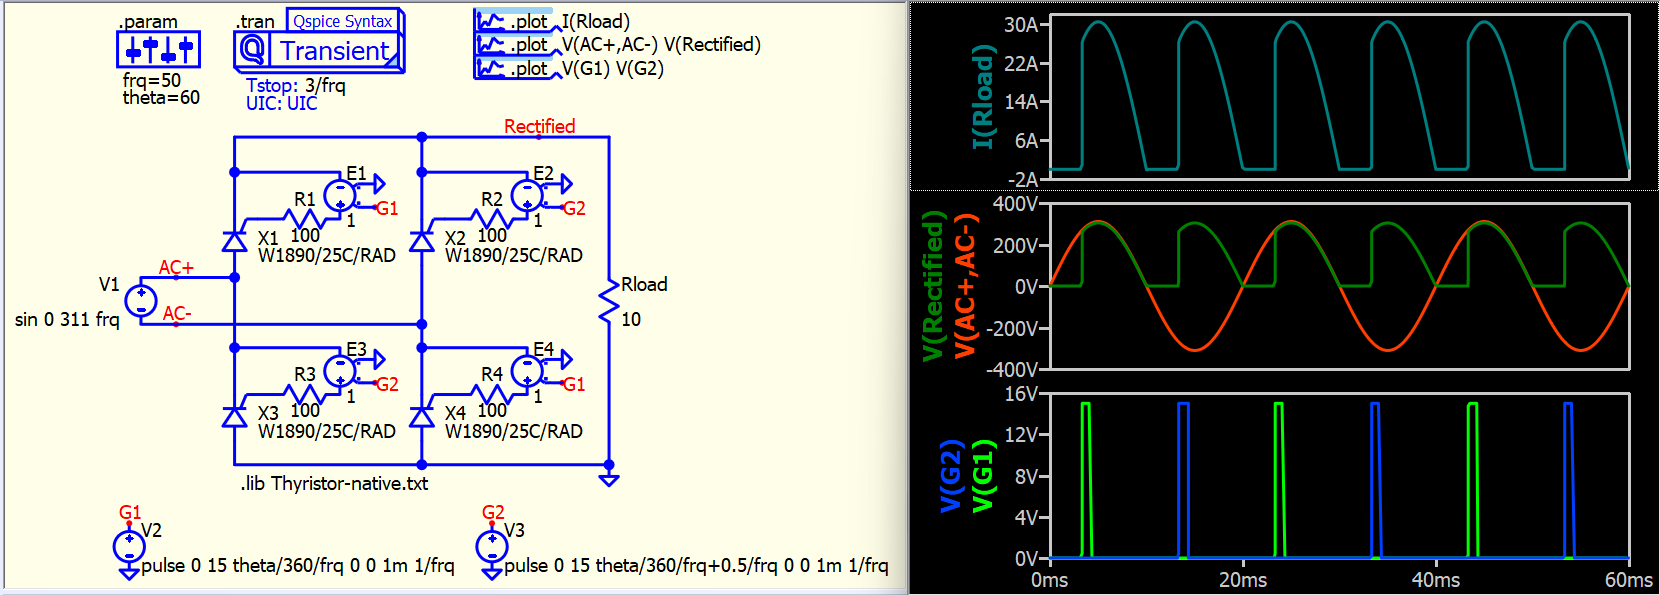Click the theta=60 parameter text
This screenshot has height=595, width=1660.
(161, 98)
